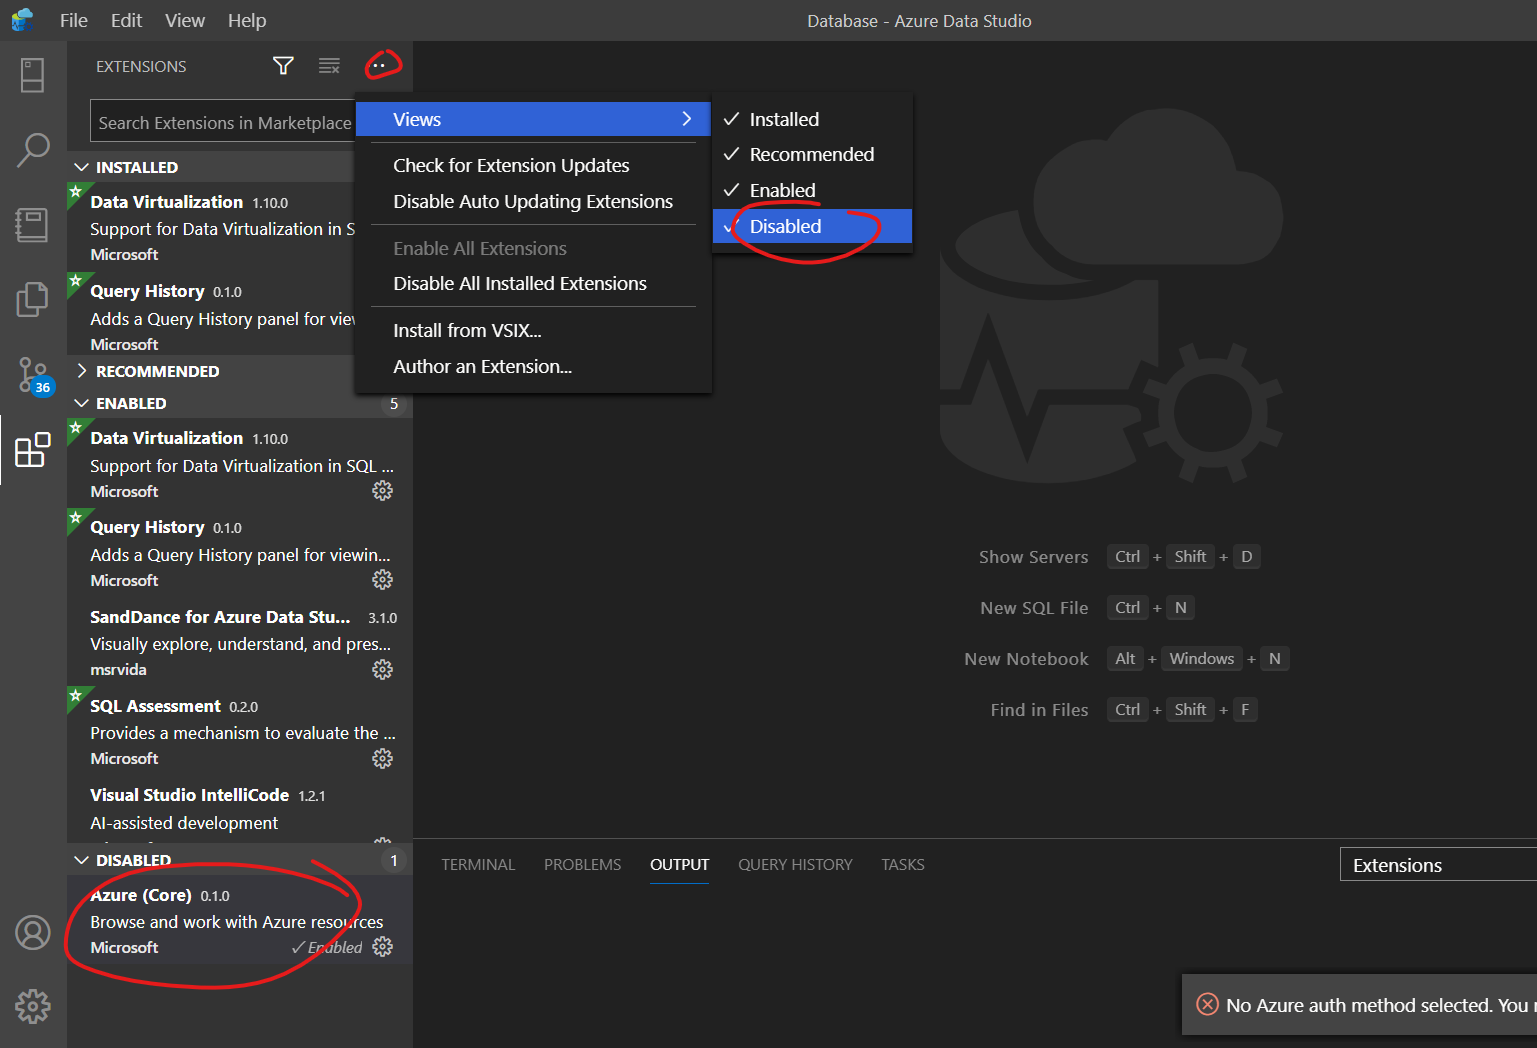Uncheck Installed in the Views submenu
The image size is (1537, 1048).
(784, 119)
